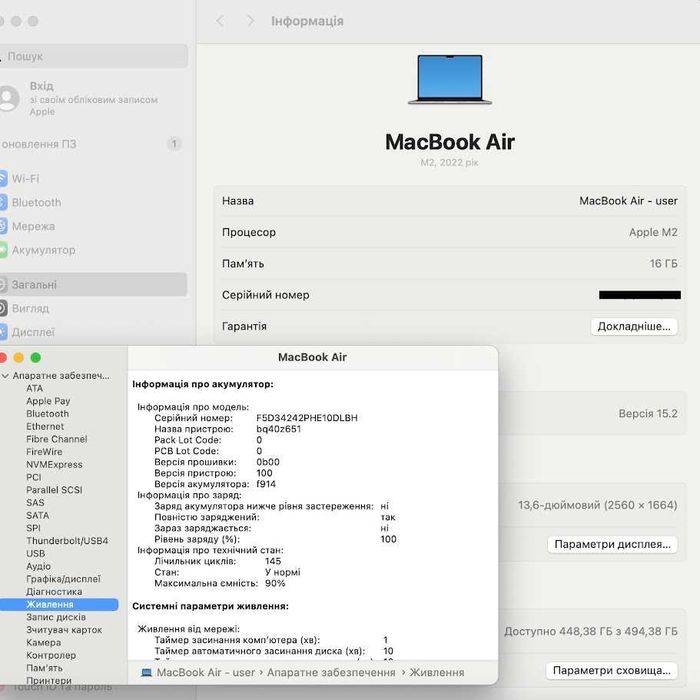700x700 pixels.
Task: Click the Wi-Fi icon in settings sidebar
Action: (3, 179)
